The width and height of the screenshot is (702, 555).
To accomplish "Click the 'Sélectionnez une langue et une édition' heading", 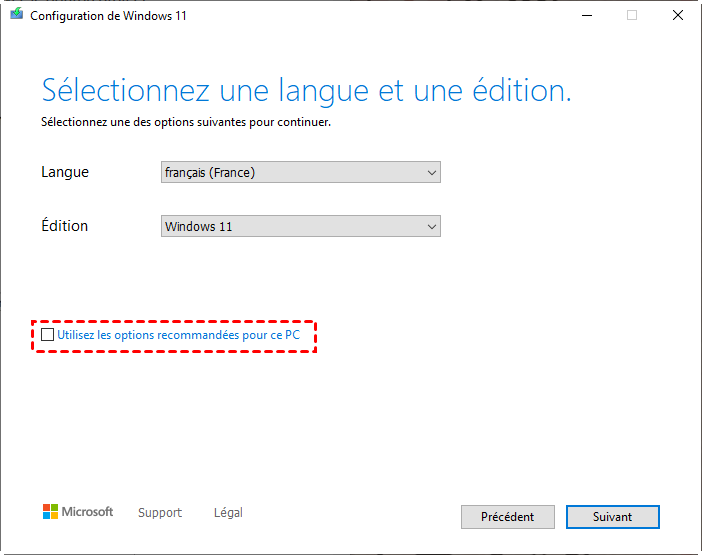I will (x=306, y=91).
